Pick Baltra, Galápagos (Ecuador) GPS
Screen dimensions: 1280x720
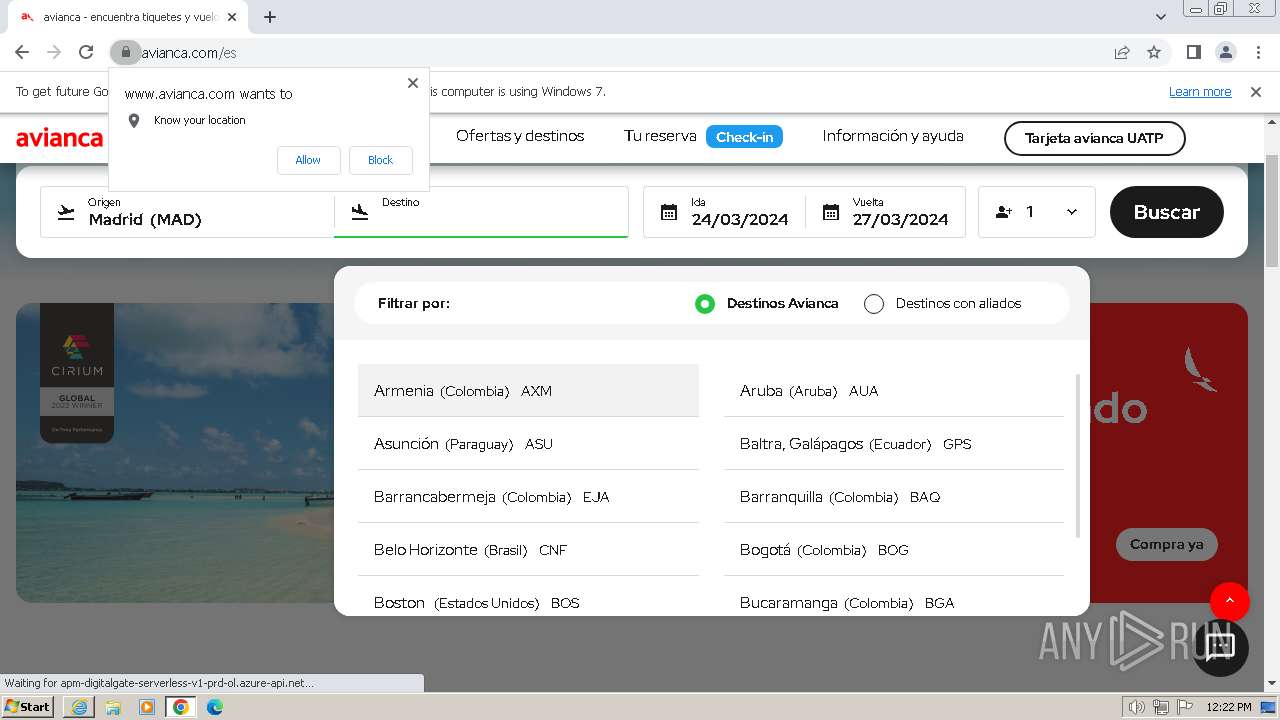pos(894,444)
